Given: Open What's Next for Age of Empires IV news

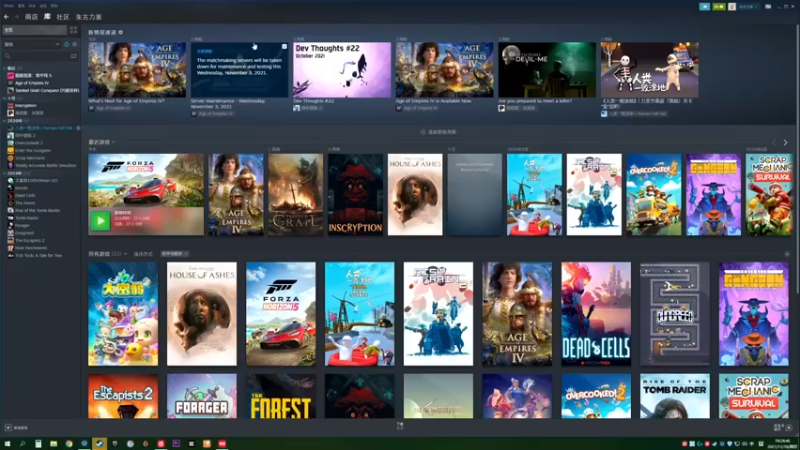Looking at the screenshot, I should (x=137, y=70).
